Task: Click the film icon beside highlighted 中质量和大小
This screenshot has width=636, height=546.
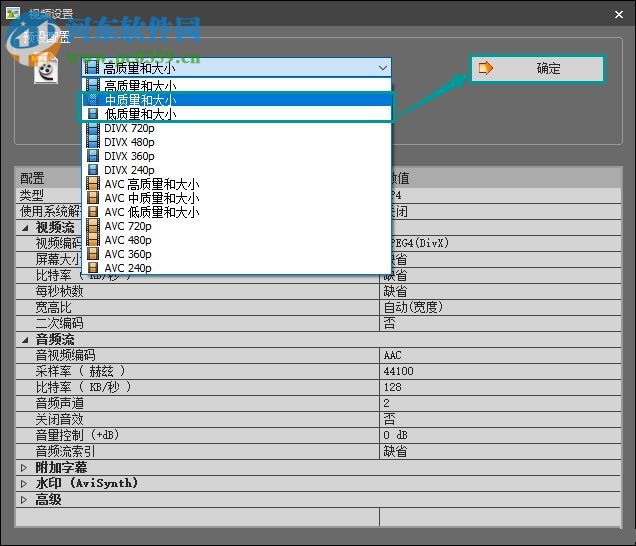Action: point(93,100)
